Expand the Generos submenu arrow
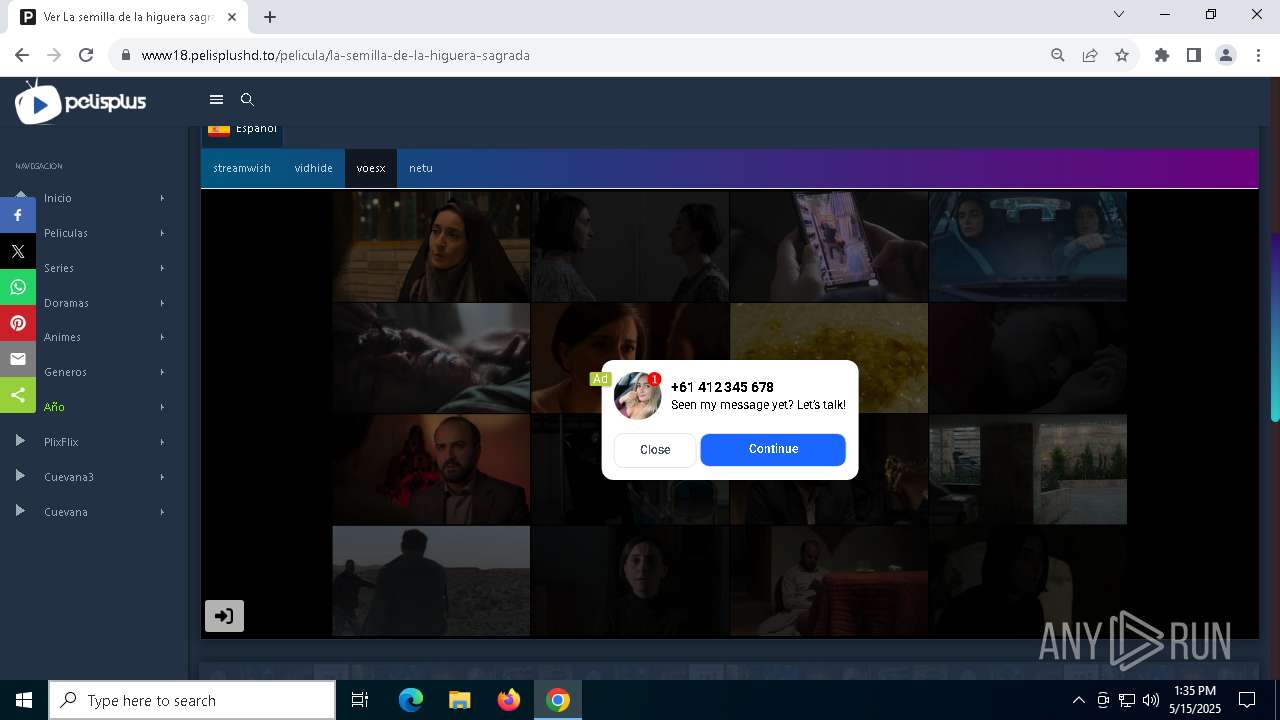The width and height of the screenshot is (1280, 720). point(162,372)
